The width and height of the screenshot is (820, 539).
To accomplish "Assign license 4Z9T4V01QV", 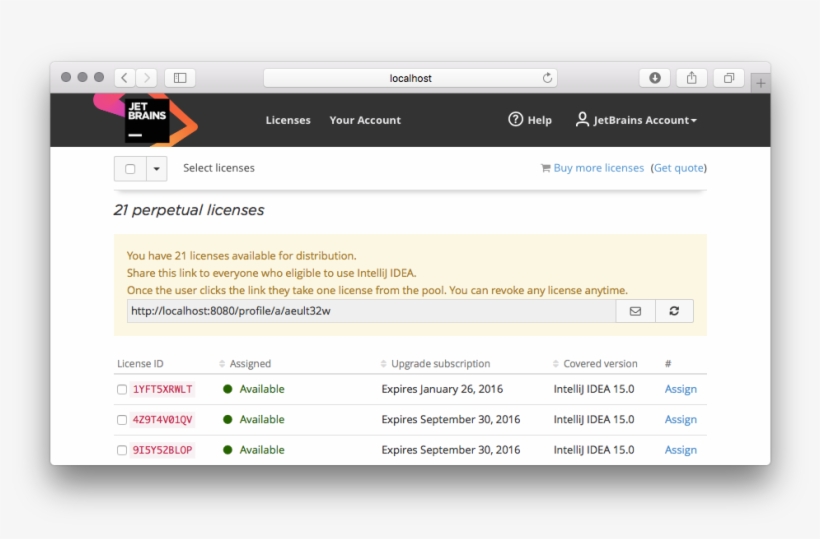I will tap(680, 419).
